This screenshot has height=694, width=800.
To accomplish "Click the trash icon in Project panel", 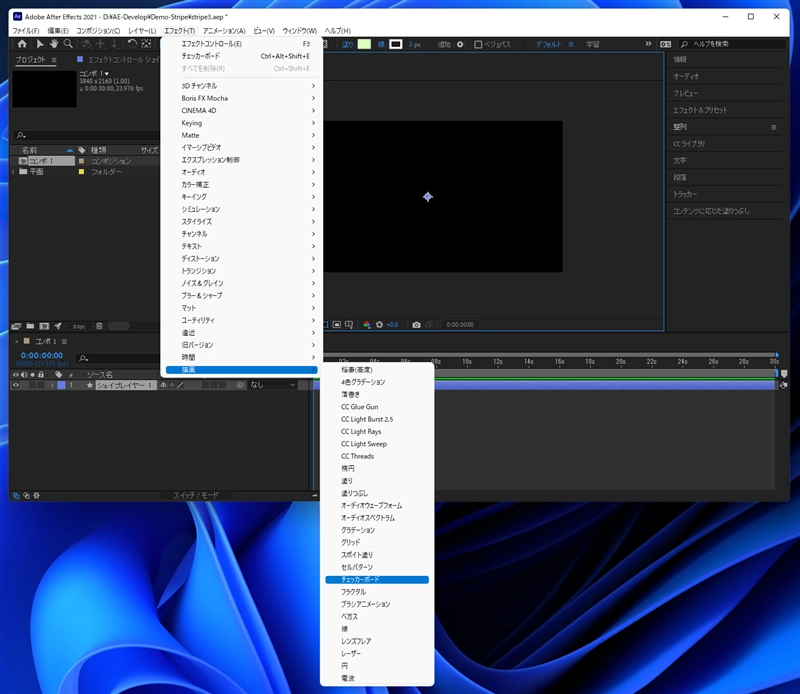I will pyautogui.click(x=98, y=326).
